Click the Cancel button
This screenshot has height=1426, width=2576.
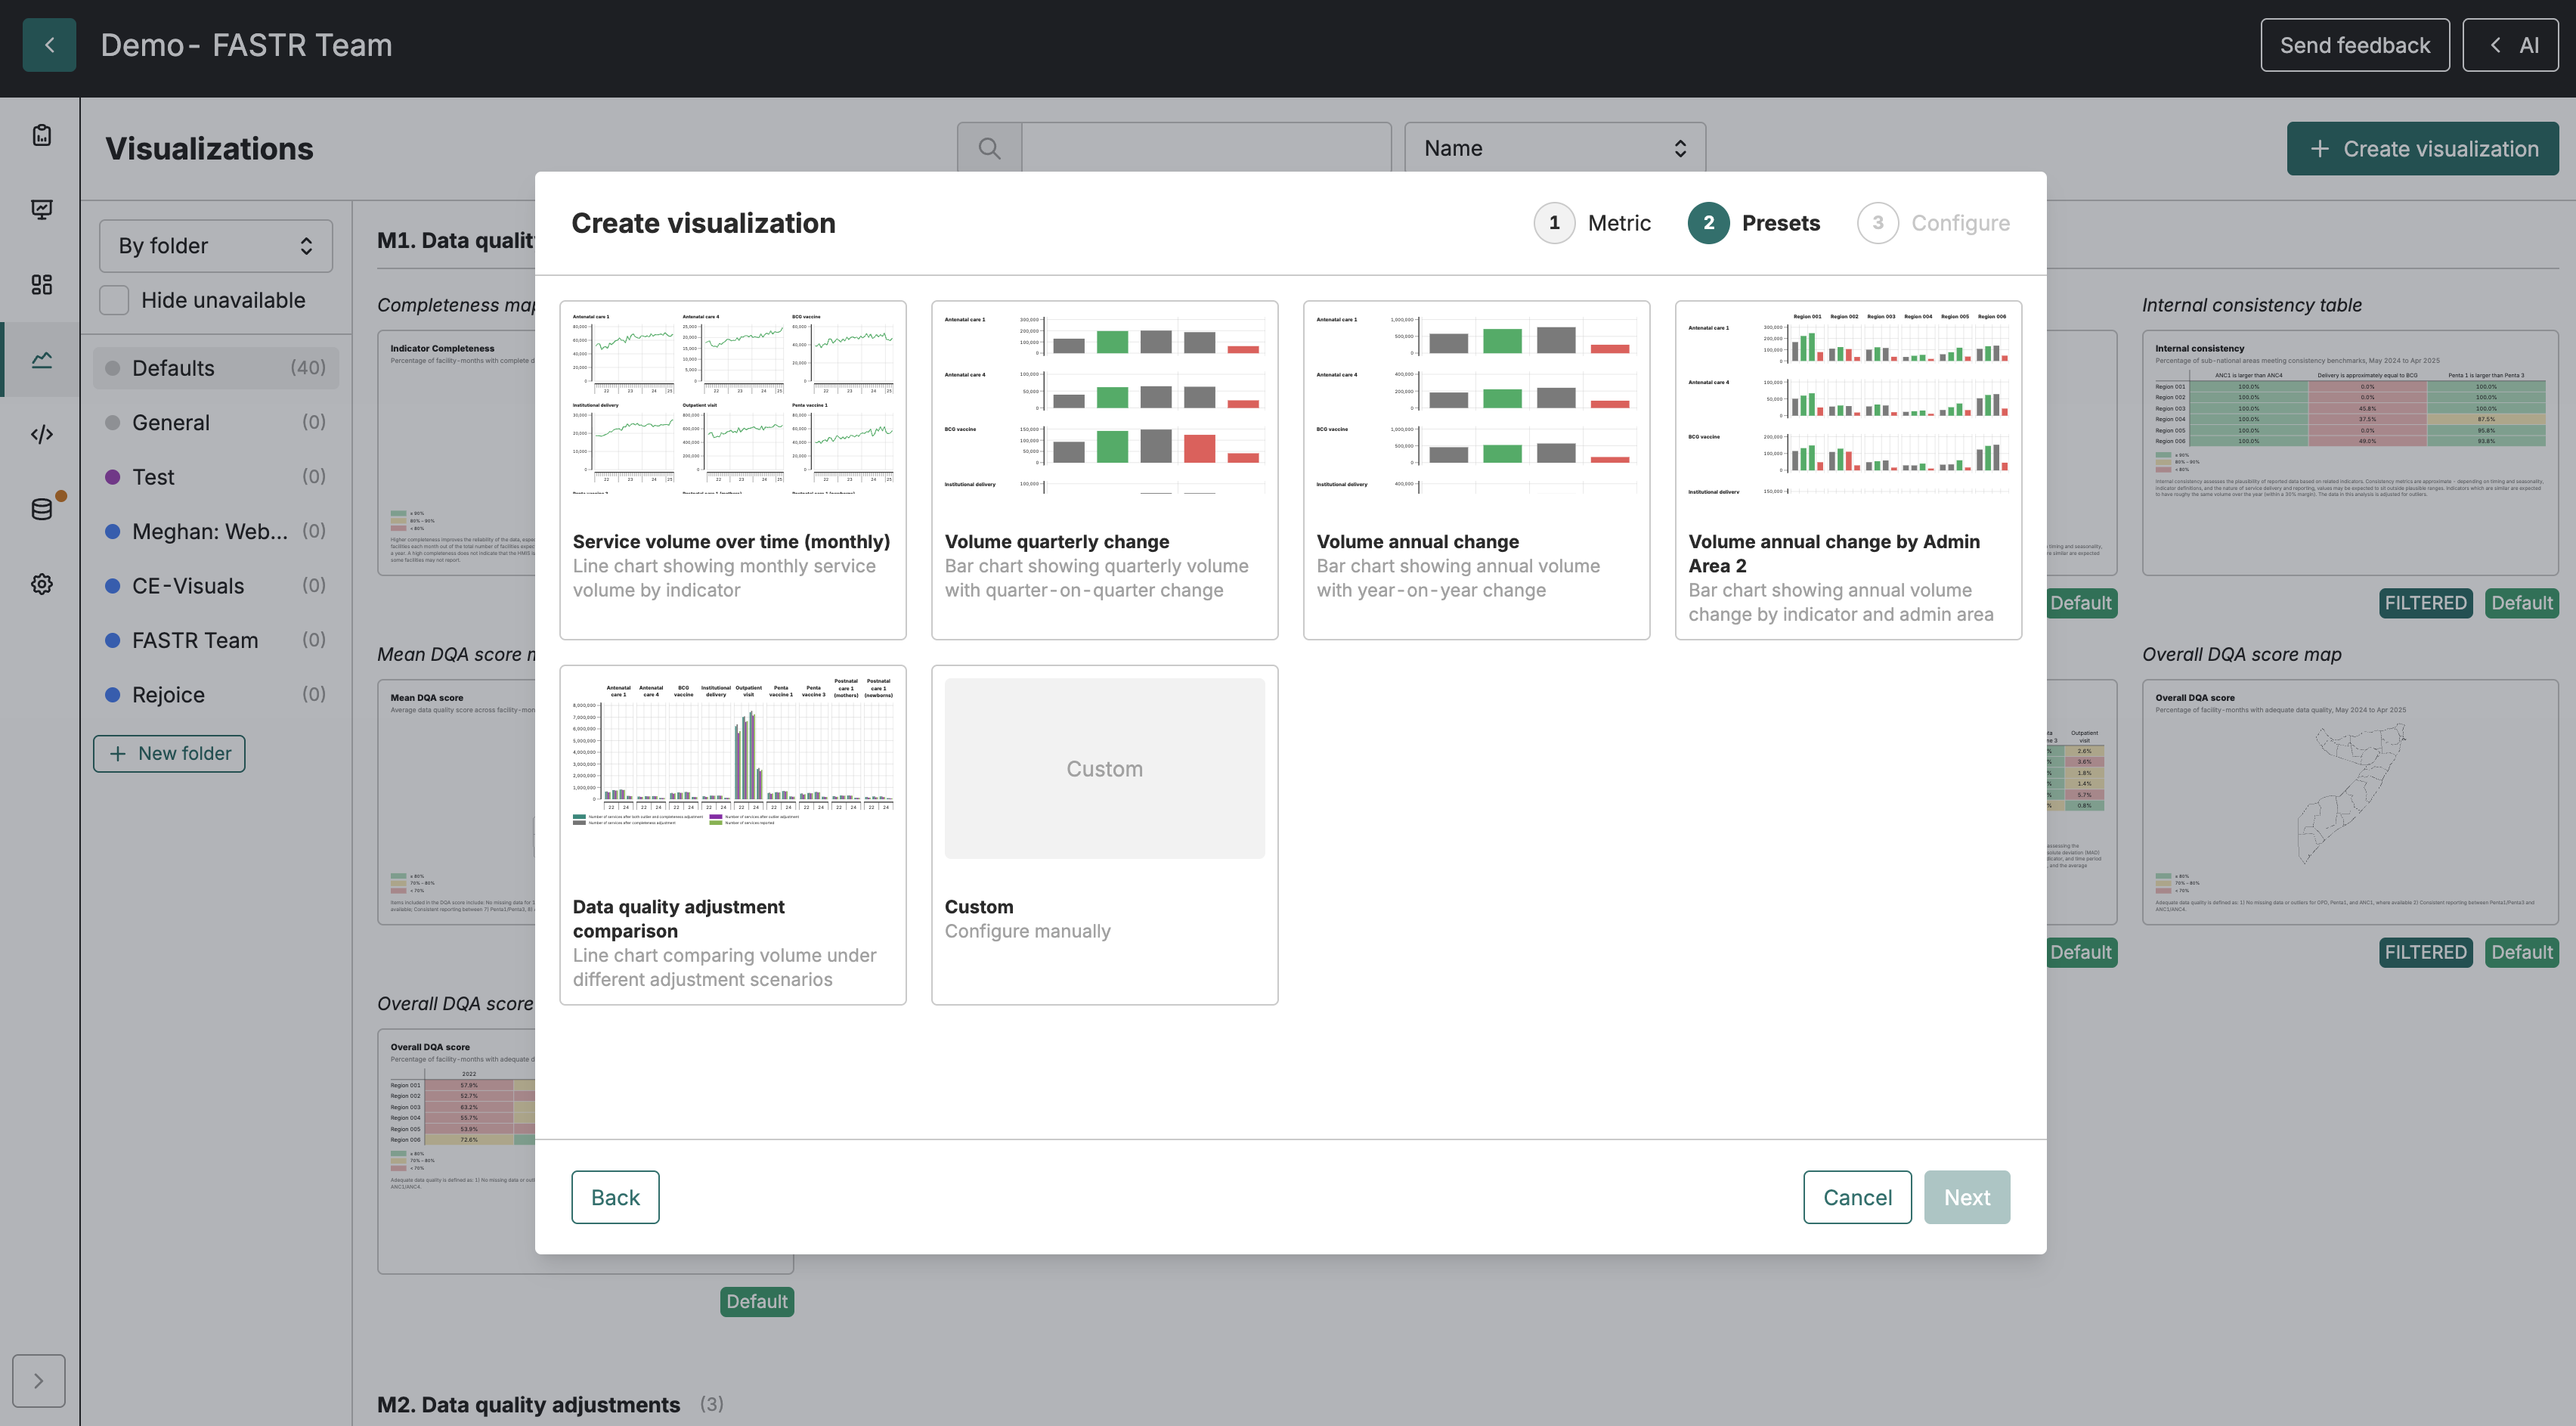pos(1857,1197)
